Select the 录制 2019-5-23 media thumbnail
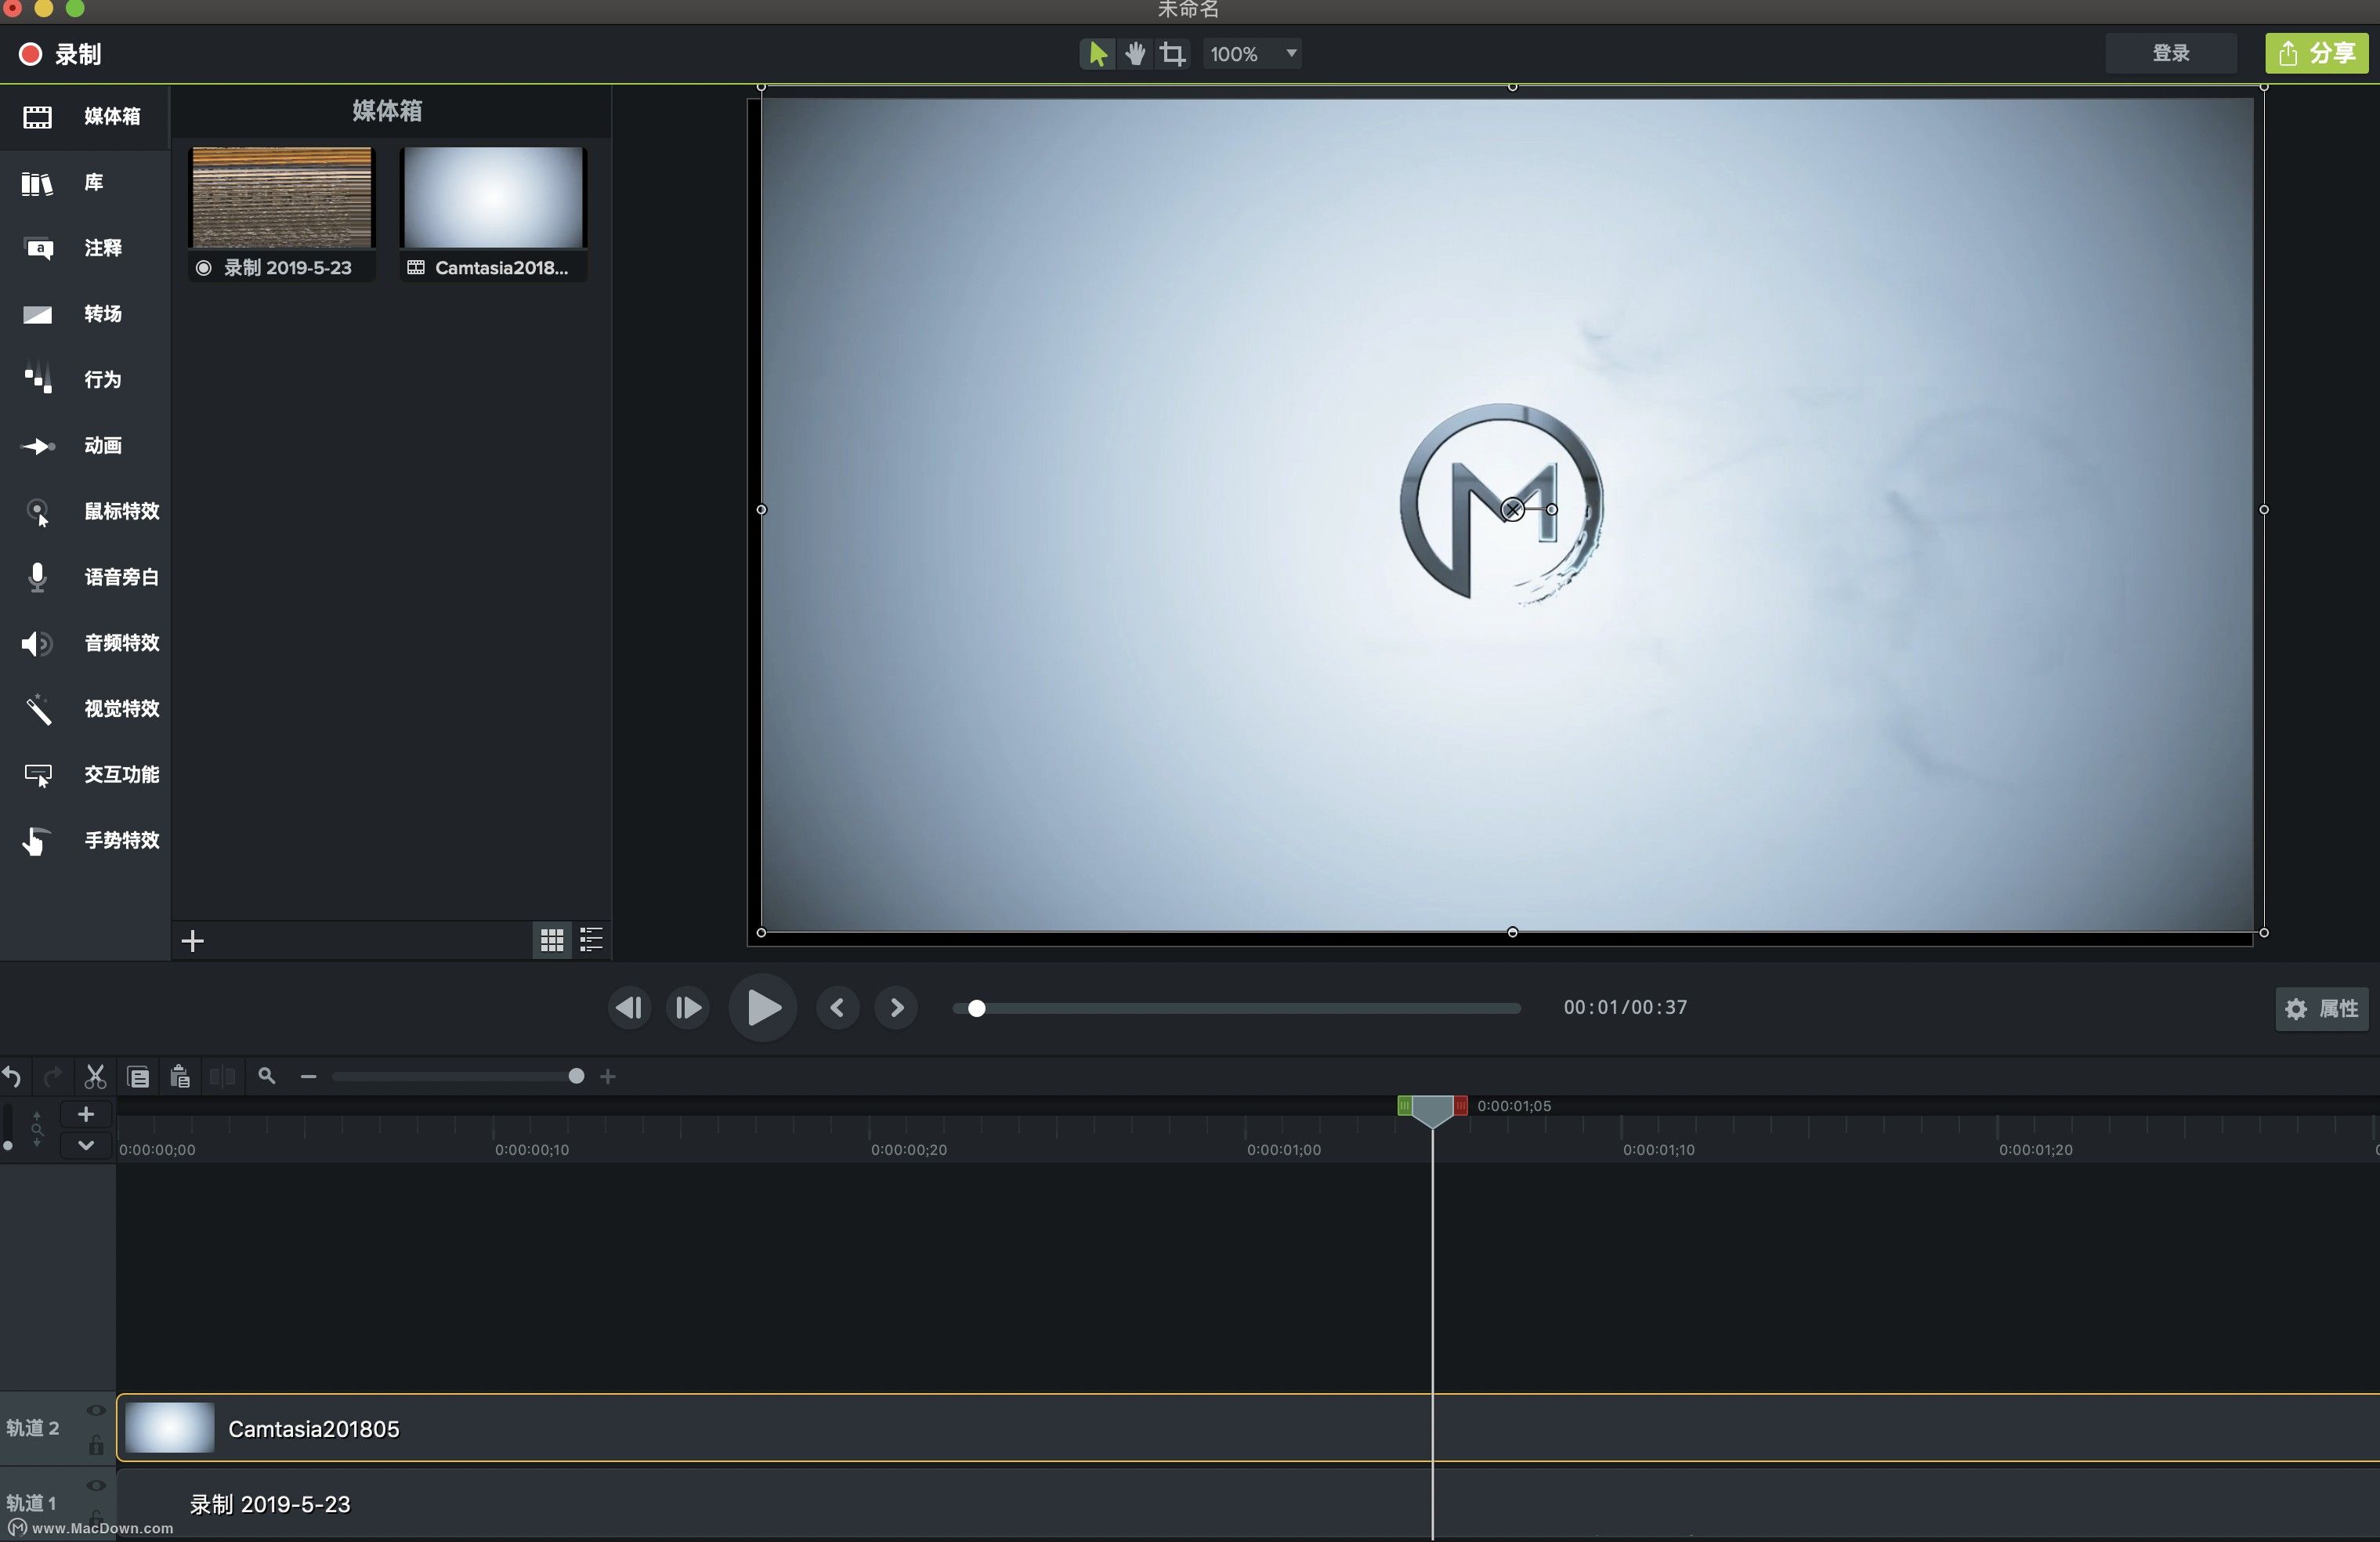Image resolution: width=2380 pixels, height=1542 pixels. click(282, 212)
